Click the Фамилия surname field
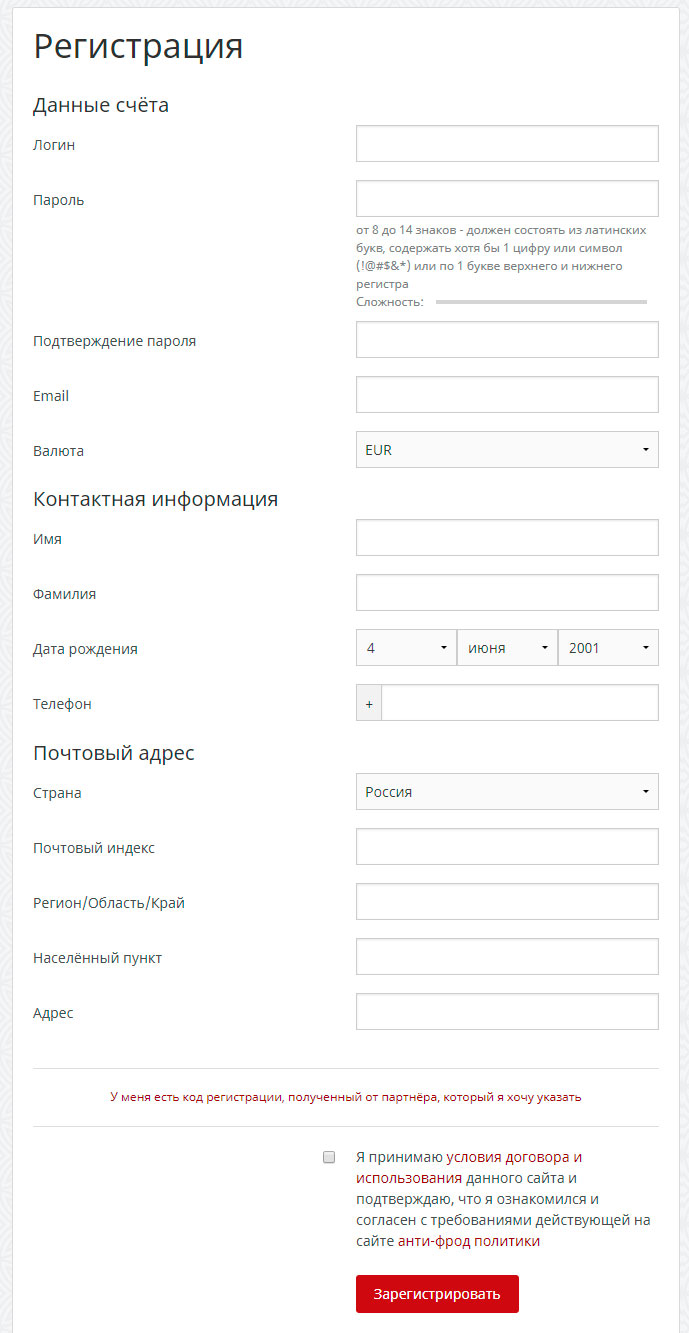This screenshot has width=689, height=1333. click(x=507, y=593)
